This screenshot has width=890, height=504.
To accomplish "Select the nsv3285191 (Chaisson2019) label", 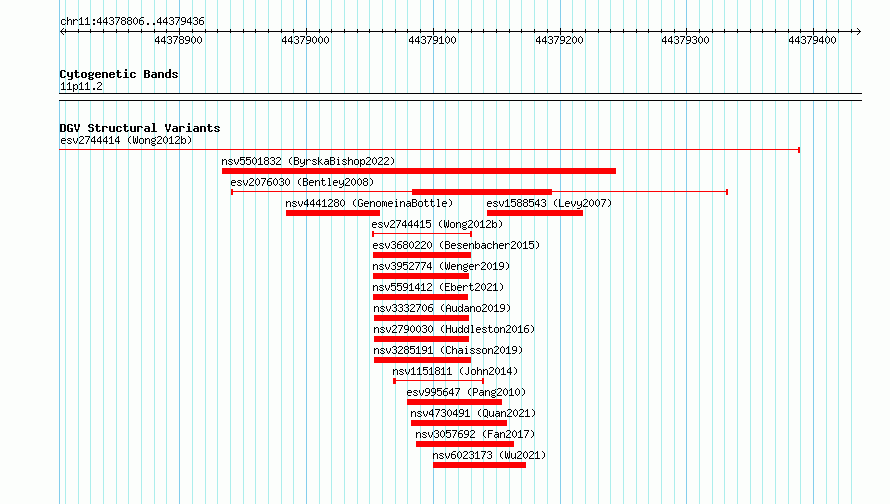I will 448,350.
